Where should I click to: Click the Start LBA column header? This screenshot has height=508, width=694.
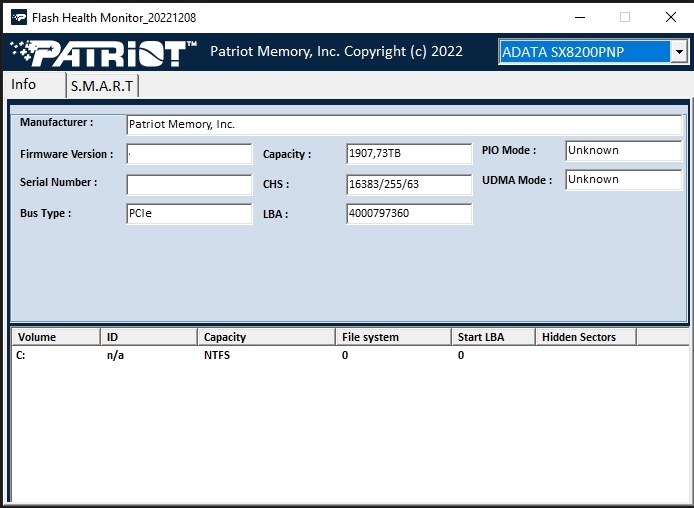tap(494, 337)
